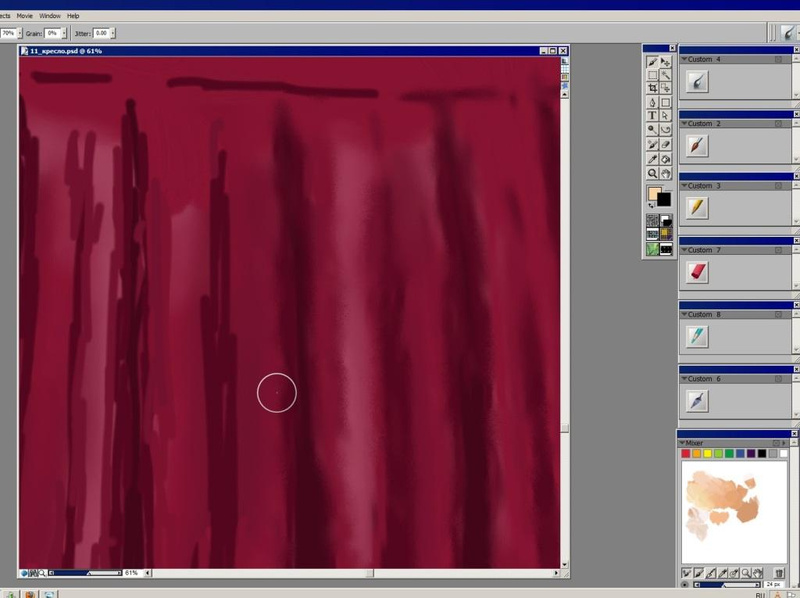Select the Cloner tool

click(652, 145)
